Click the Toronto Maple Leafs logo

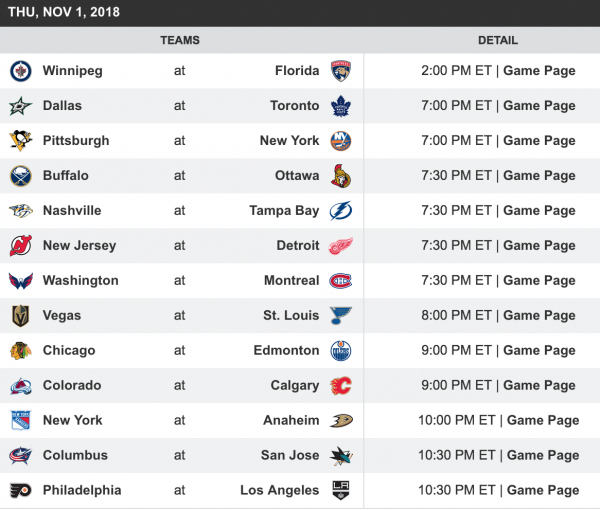(x=340, y=106)
